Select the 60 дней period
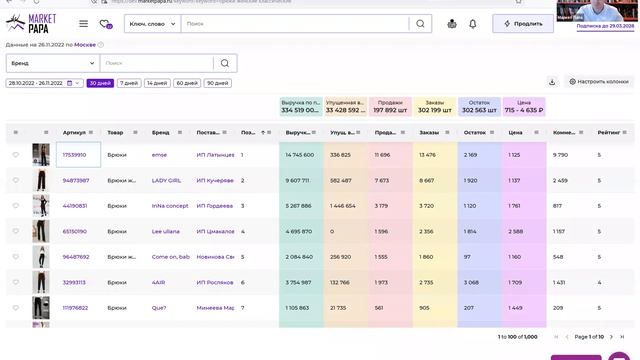 click(x=187, y=83)
